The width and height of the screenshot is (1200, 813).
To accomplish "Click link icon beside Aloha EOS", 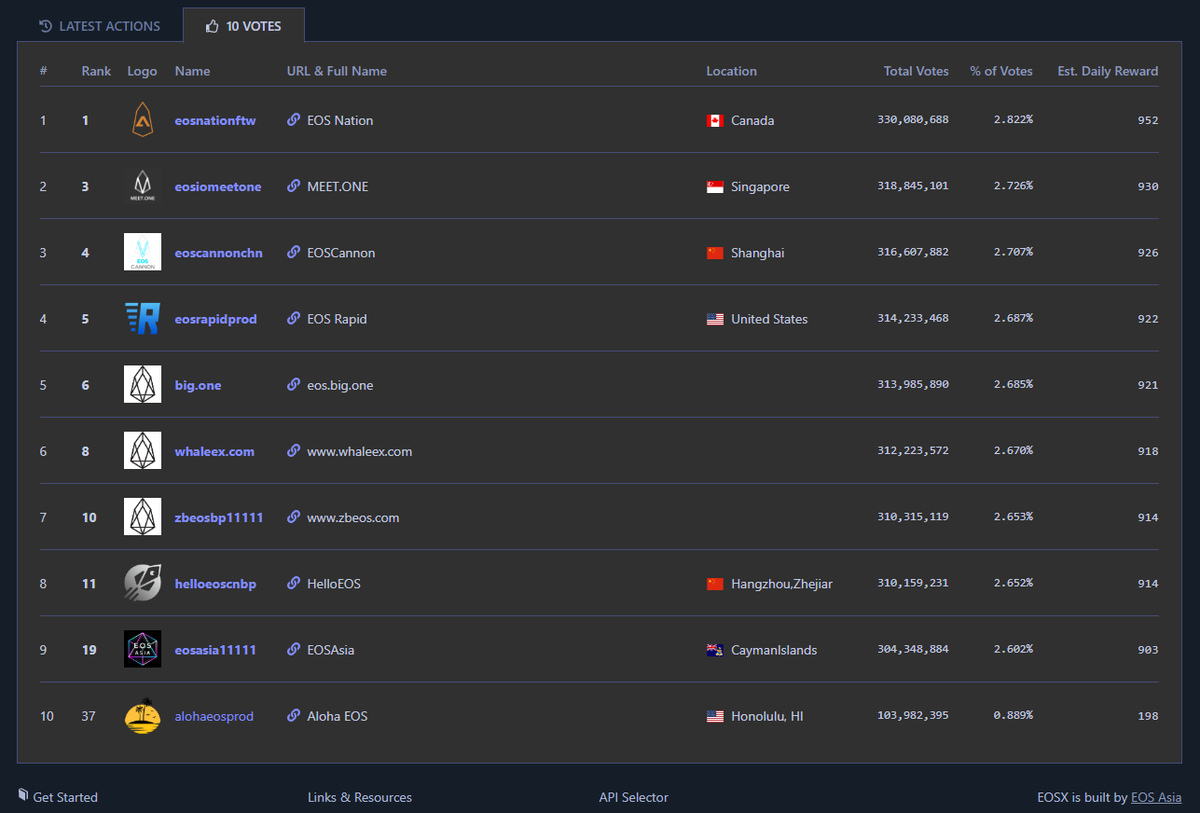I will pos(293,716).
